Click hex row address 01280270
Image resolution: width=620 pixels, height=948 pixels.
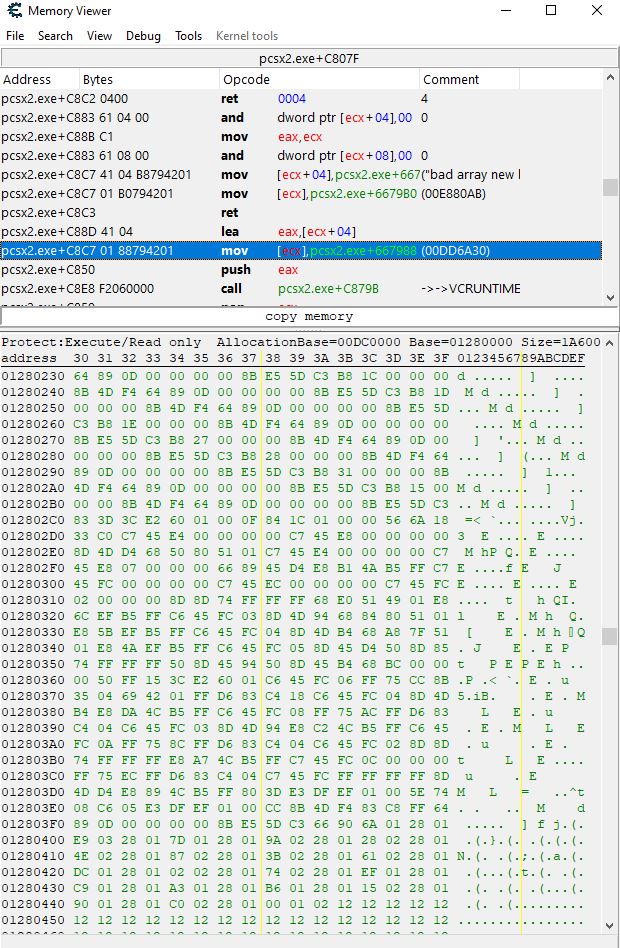pyautogui.click(x=33, y=440)
